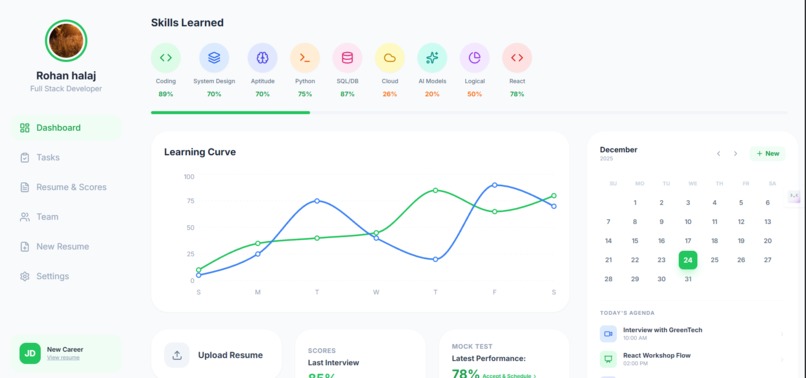Select December 31 on the calendar
The image size is (806, 378).
(688, 279)
